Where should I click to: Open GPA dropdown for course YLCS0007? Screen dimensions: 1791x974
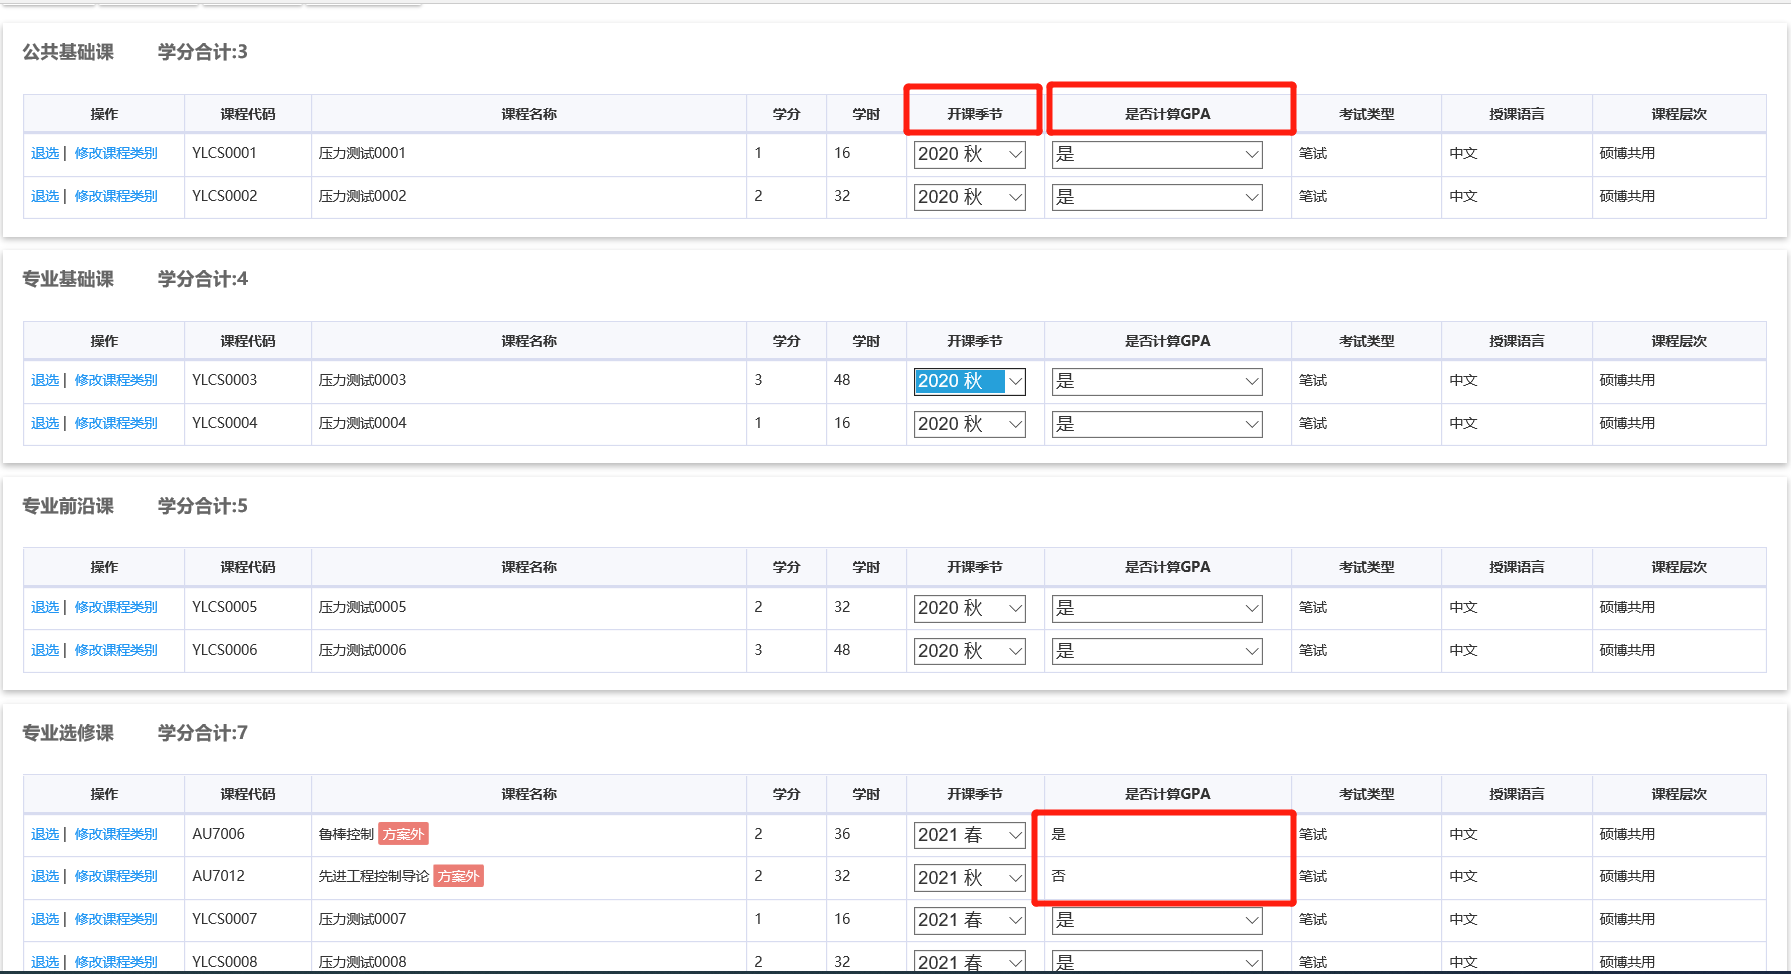pos(1156,920)
